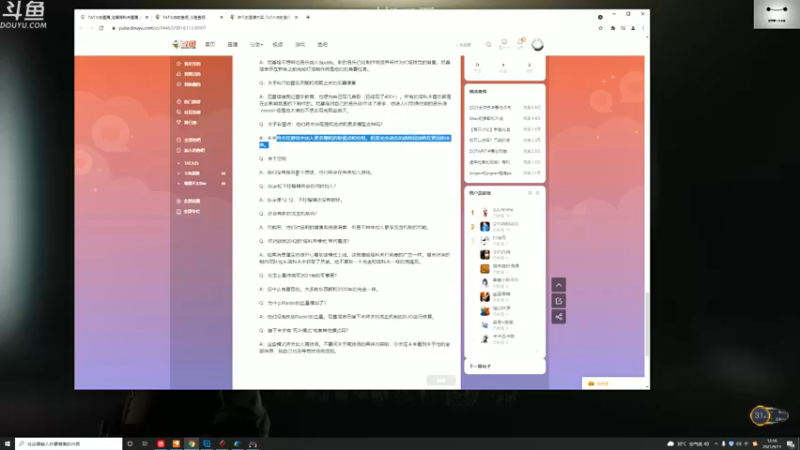
Task: Click the circular 31 floating widget
Action: (x=760, y=415)
